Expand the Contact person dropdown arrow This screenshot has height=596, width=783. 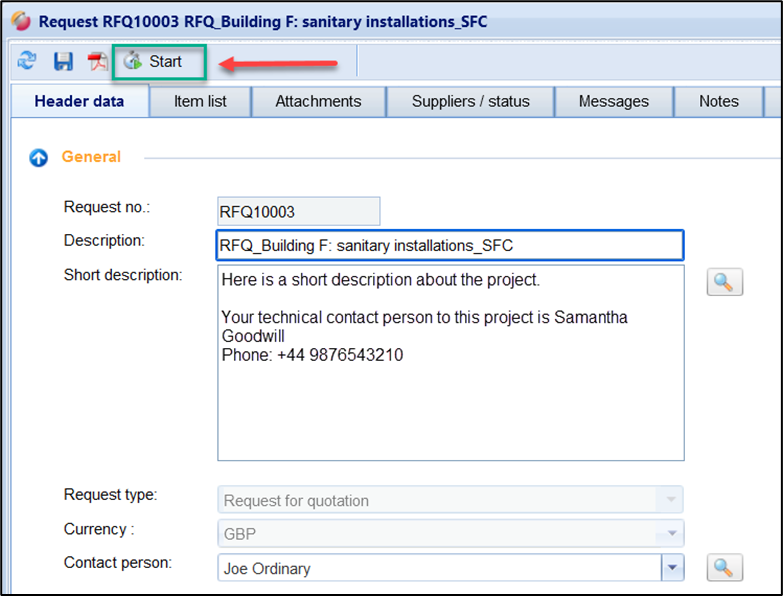672,568
